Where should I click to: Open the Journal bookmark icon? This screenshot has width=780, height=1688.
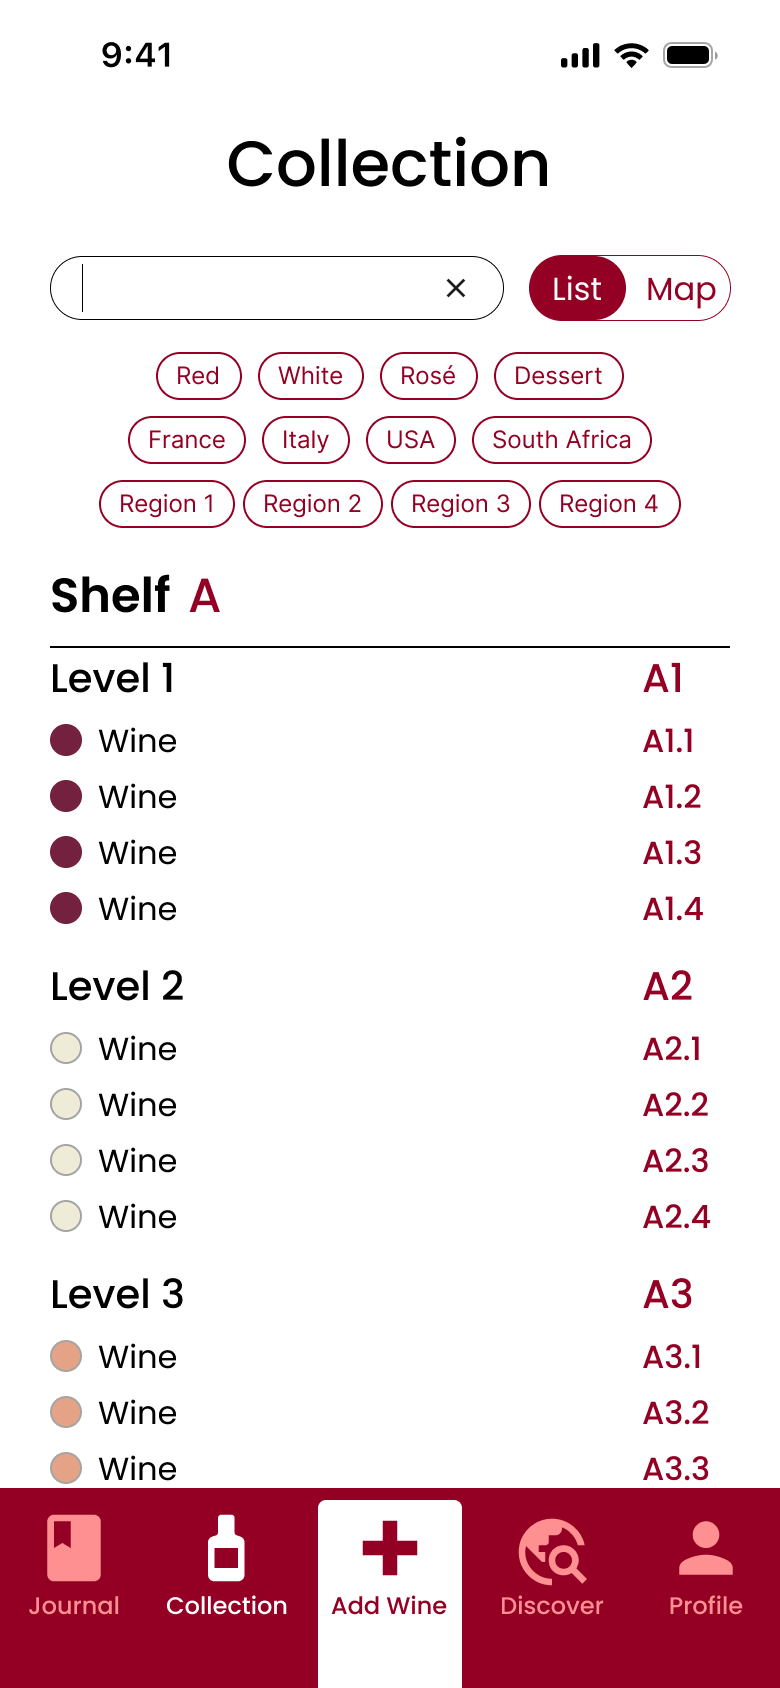74,1548
